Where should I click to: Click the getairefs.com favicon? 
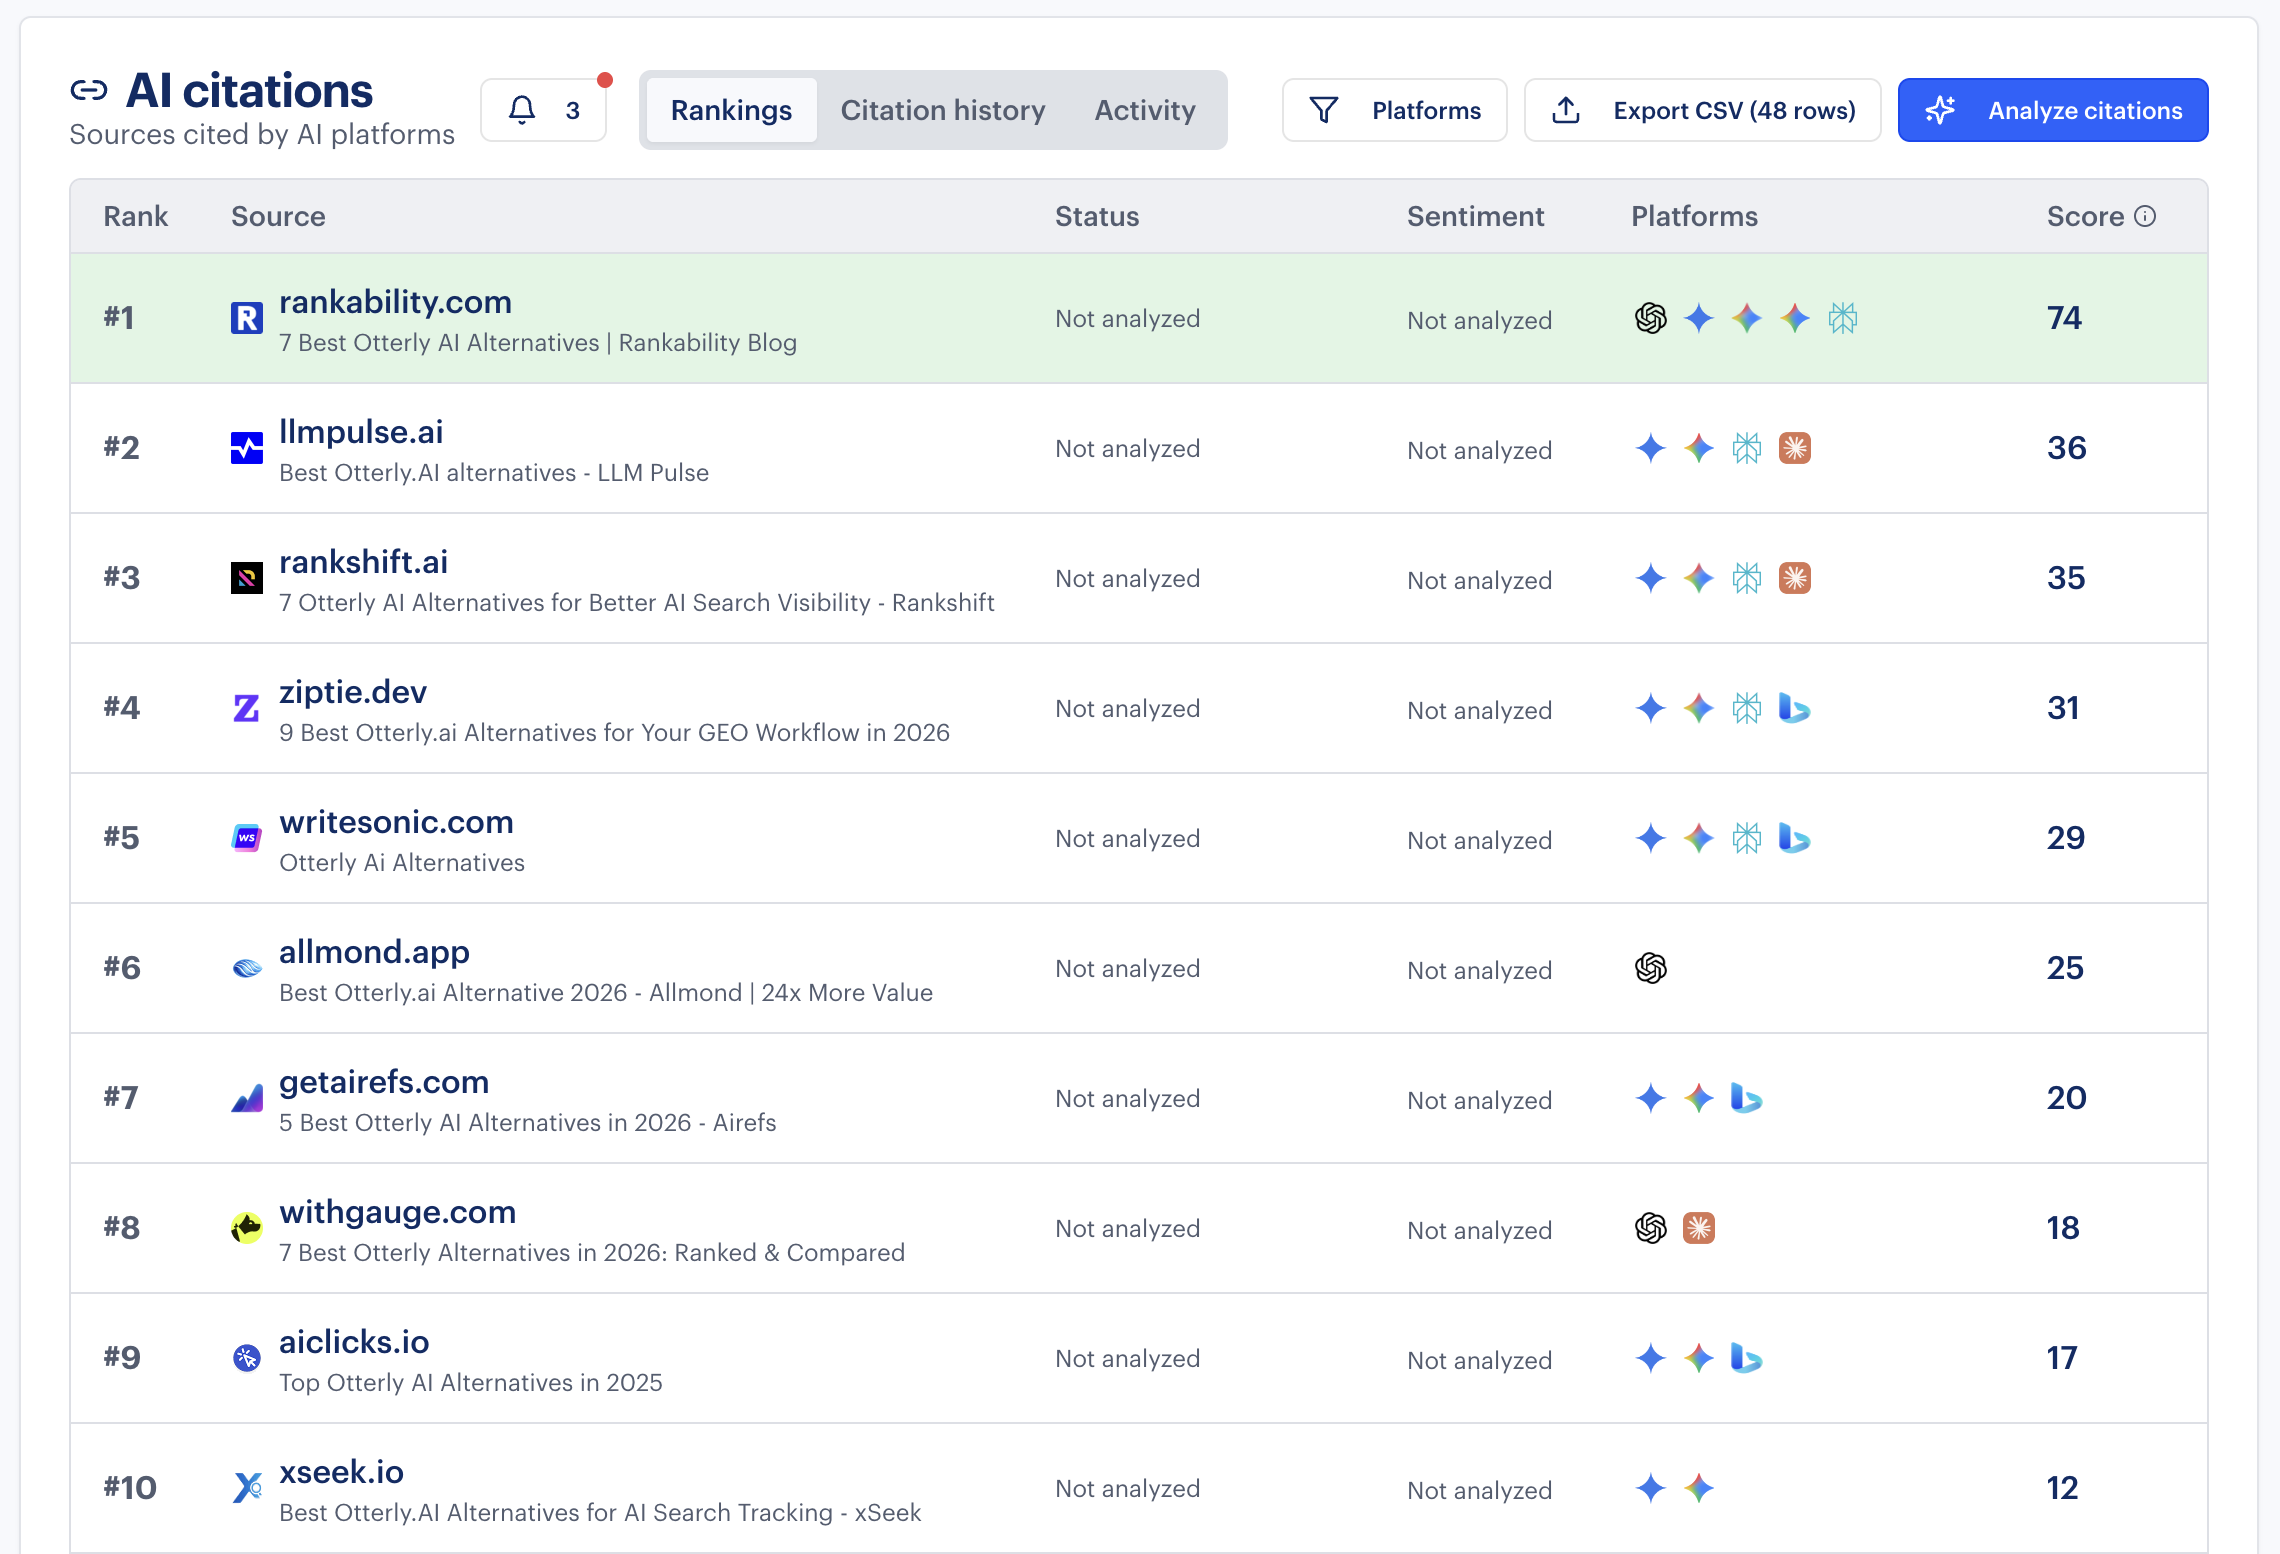(247, 1098)
